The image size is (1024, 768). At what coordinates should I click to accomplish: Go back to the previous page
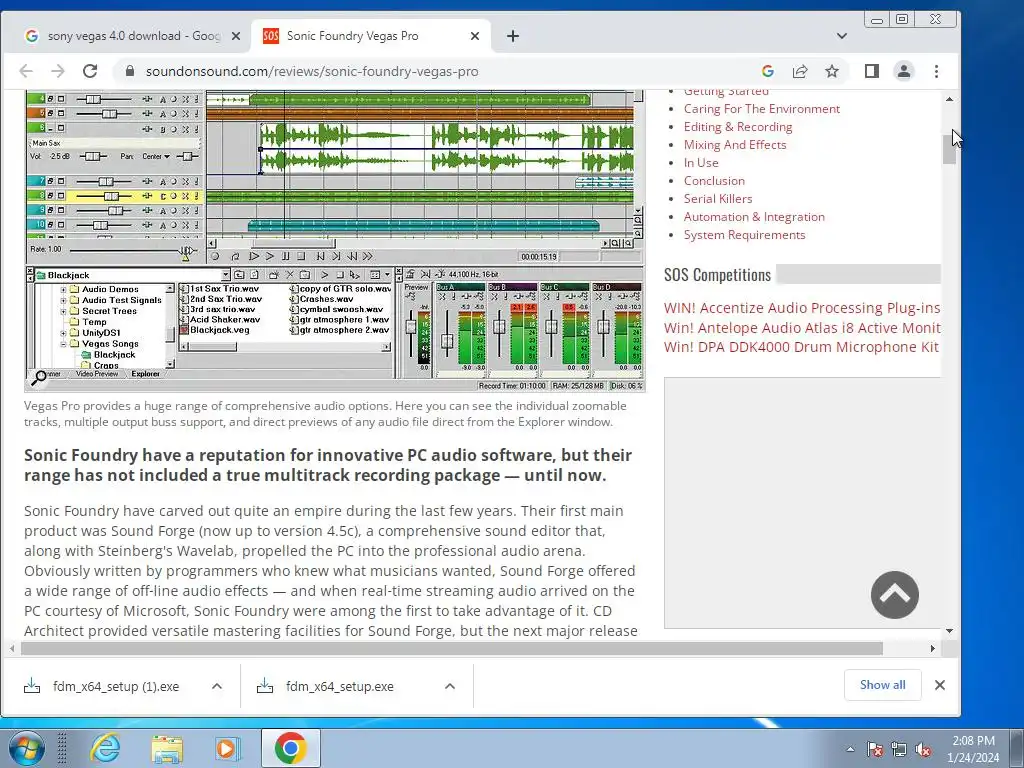(x=26, y=71)
